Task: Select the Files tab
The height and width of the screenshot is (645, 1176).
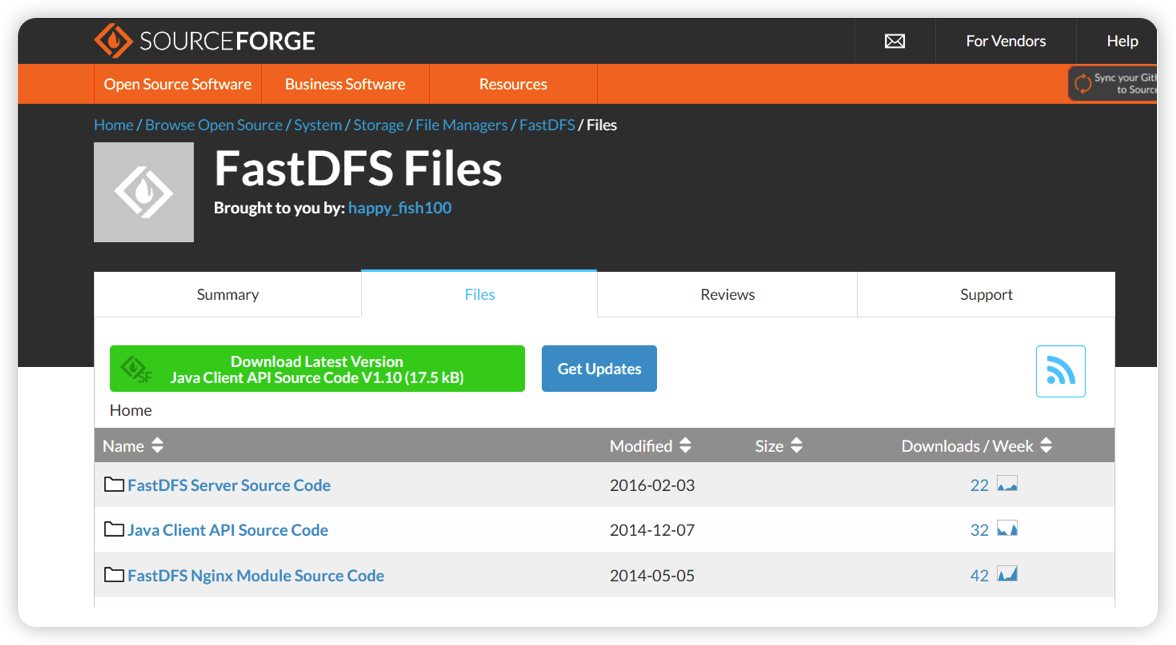Action: [479, 295]
